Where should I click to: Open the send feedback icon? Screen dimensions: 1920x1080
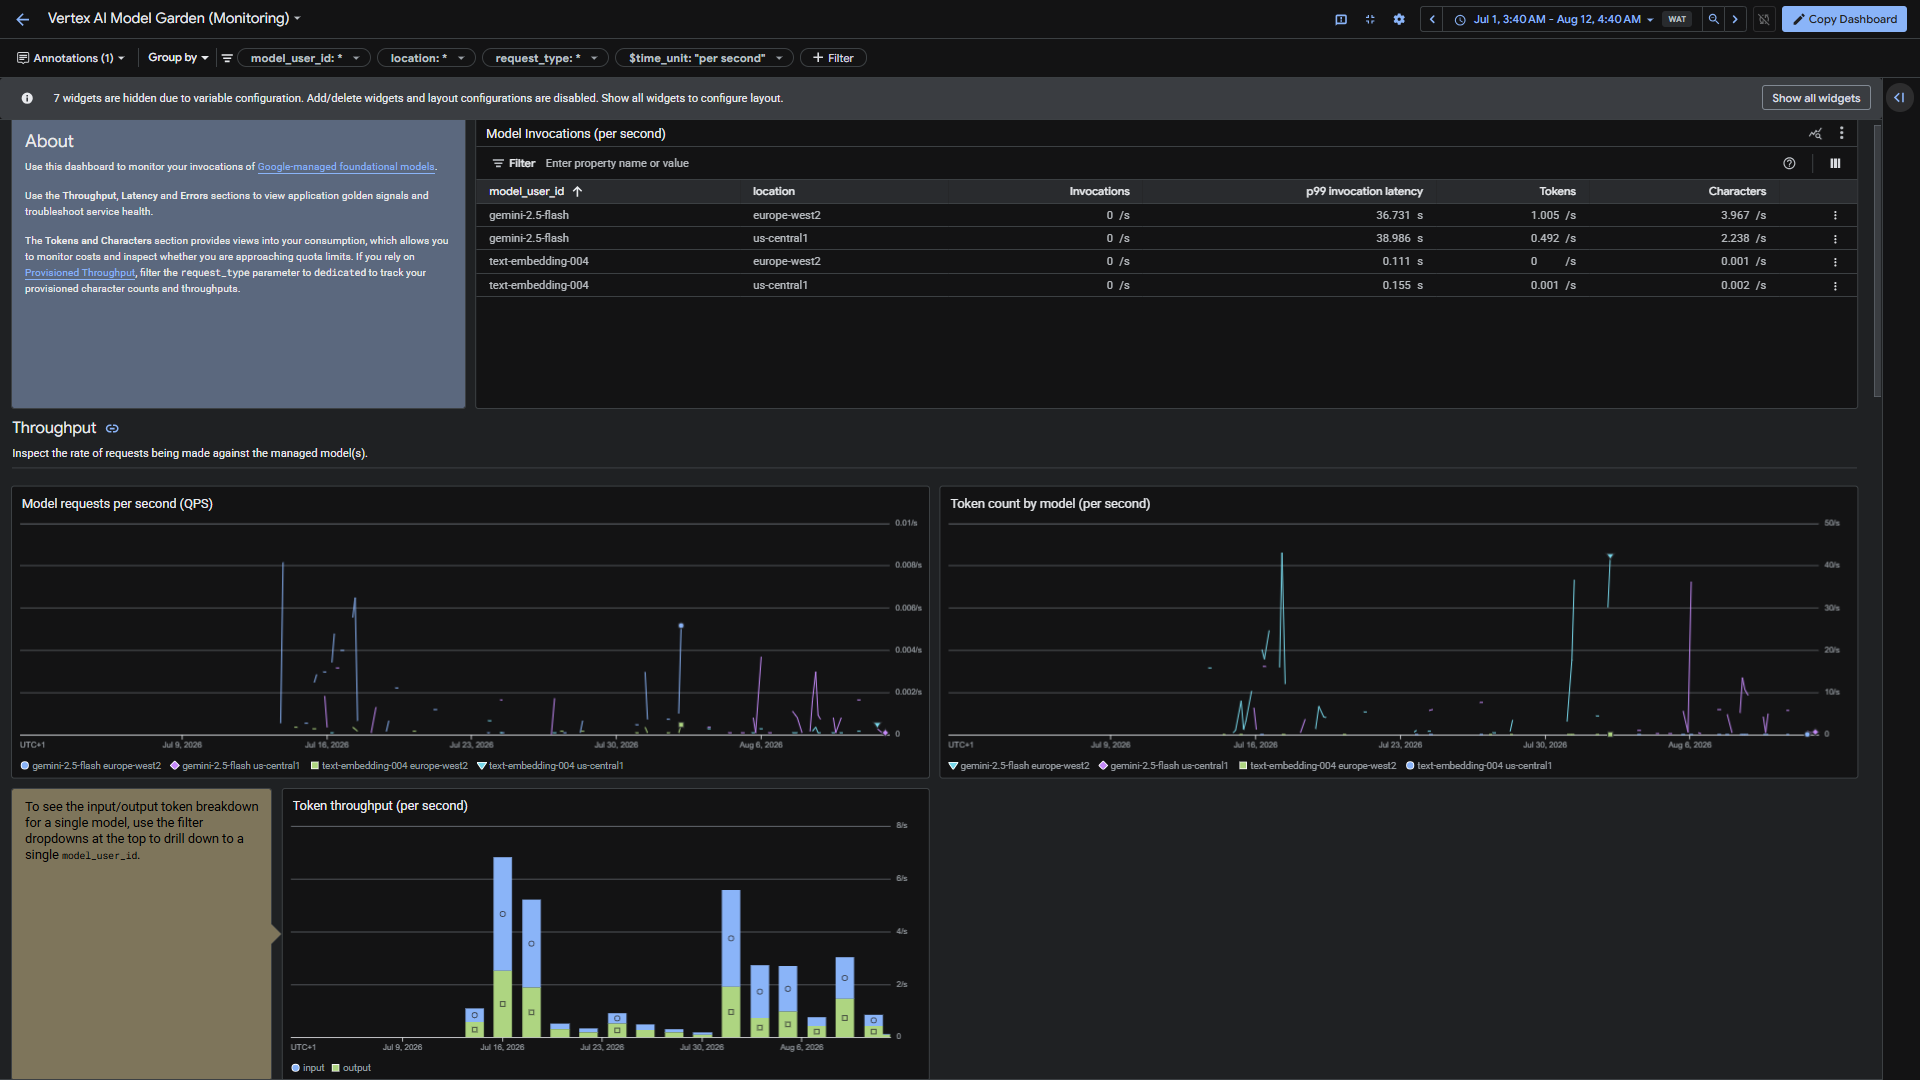[1341, 19]
